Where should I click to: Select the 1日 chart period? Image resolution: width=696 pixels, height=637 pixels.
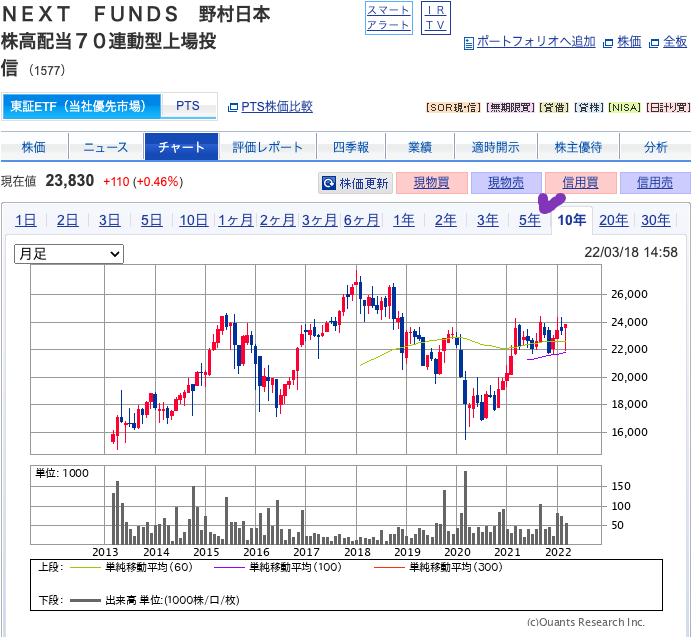point(26,220)
